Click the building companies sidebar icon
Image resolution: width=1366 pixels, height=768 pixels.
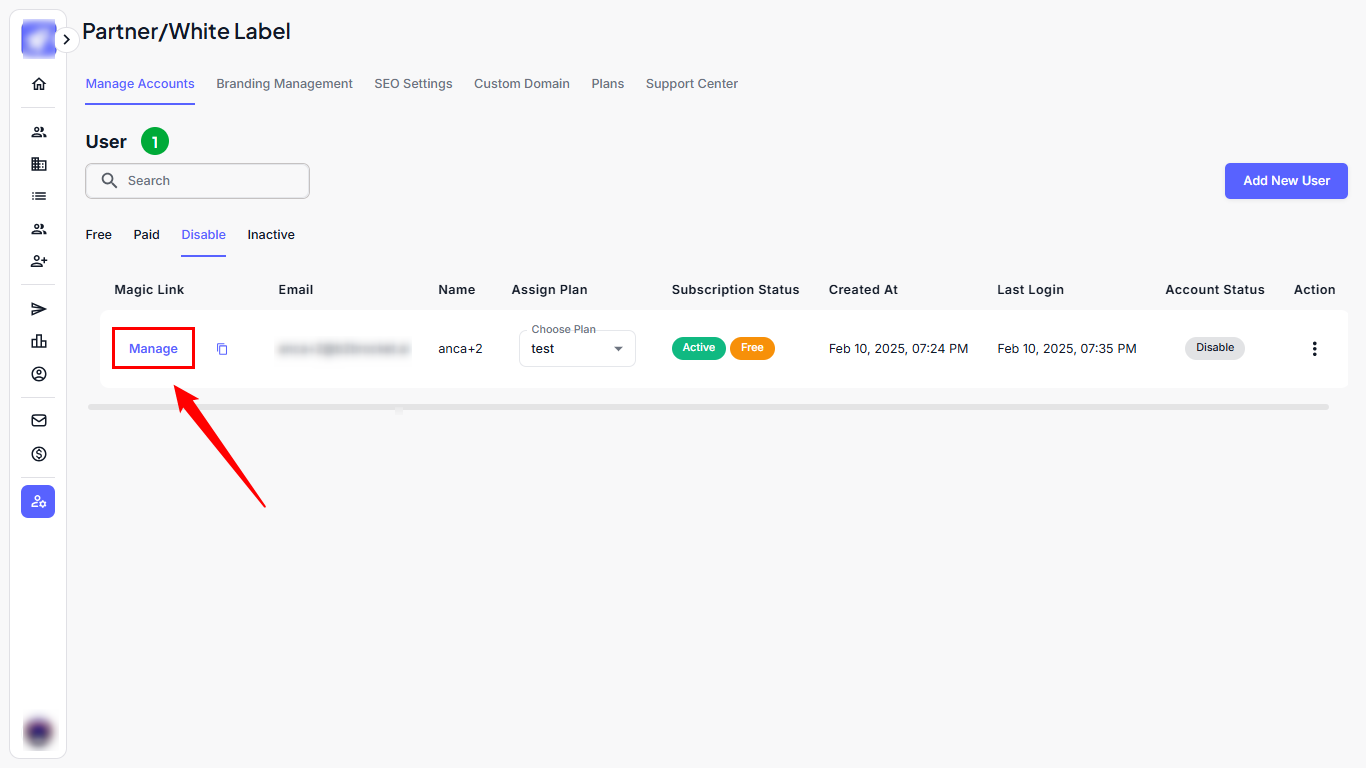pos(39,164)
